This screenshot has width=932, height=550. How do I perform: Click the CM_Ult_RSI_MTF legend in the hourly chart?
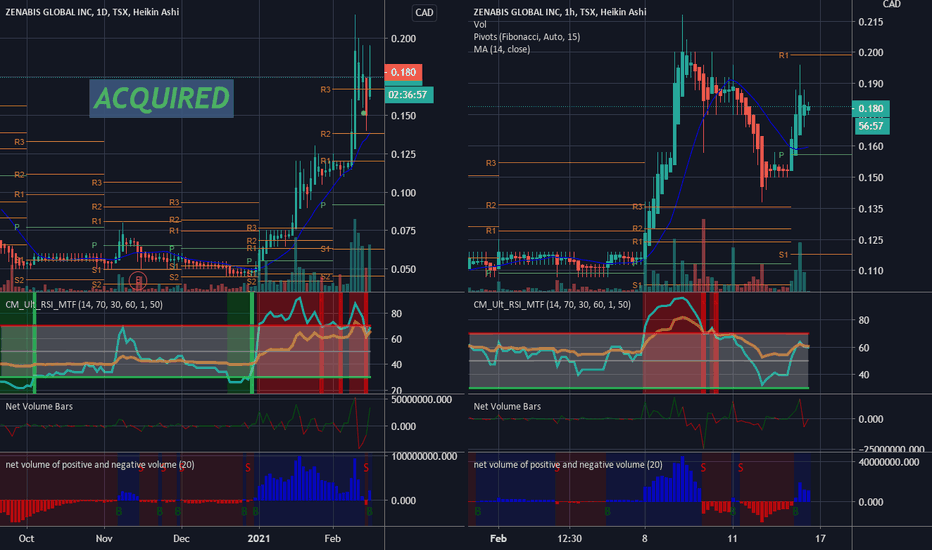pyautogui.click(x=552, y=304)
